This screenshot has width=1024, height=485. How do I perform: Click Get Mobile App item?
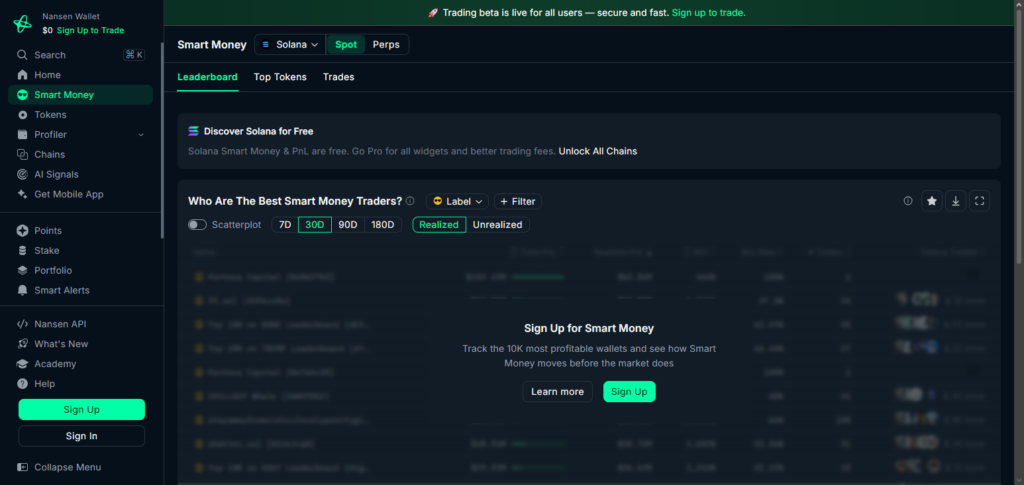(80, 194)
